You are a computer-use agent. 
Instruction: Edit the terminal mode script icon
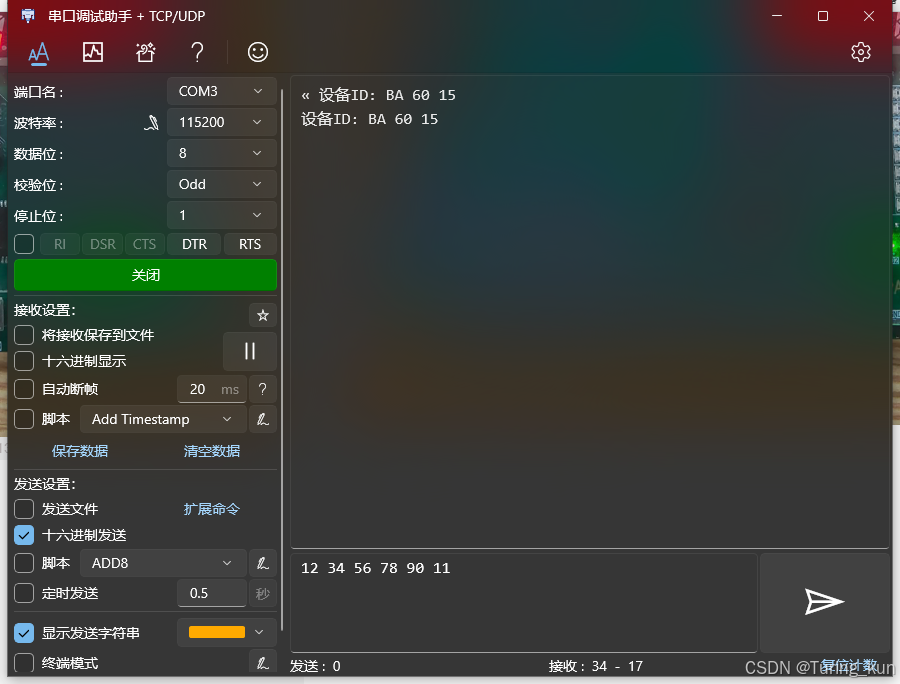(x=263, y=663)
